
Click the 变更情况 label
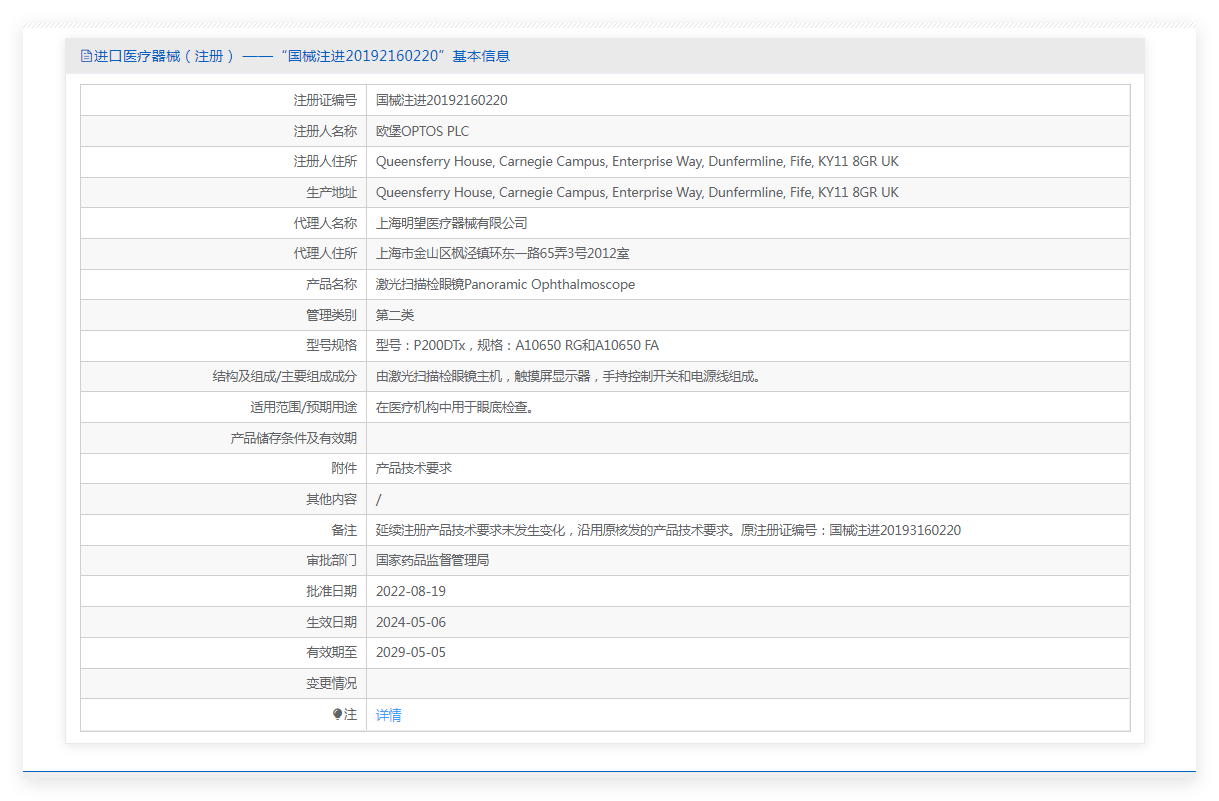[x=331, y=683]
